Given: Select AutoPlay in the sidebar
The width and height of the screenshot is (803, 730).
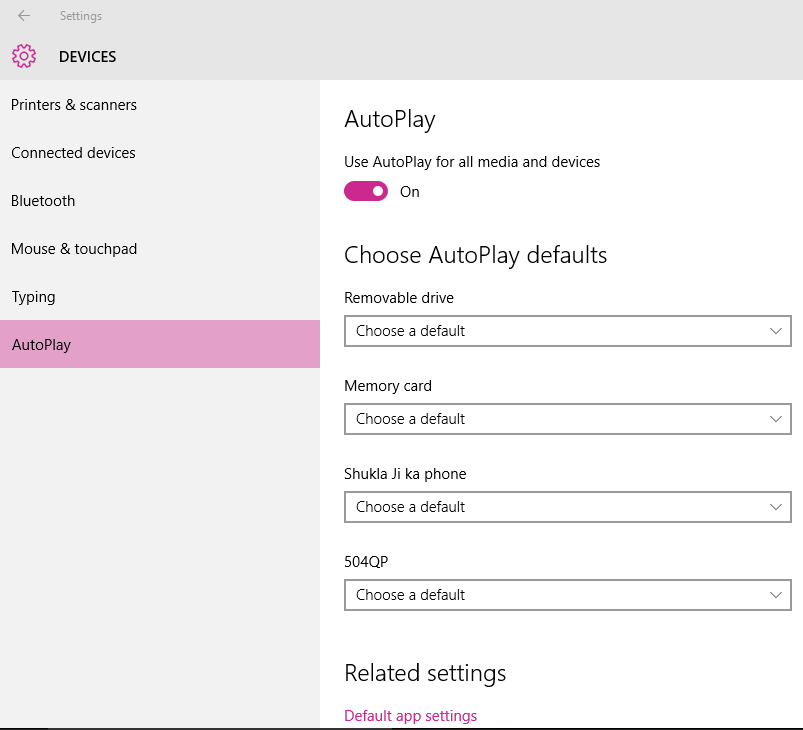Looking at the screenshot, I should [41, 345].
